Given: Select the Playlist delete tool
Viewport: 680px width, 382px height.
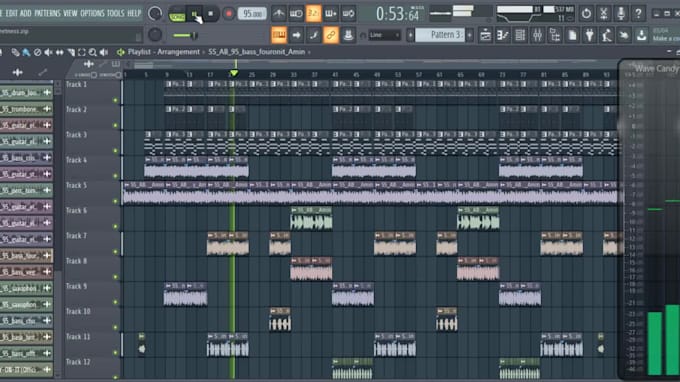Looking at the screenshot, I should pyautogui.click(x=37, y=52).
